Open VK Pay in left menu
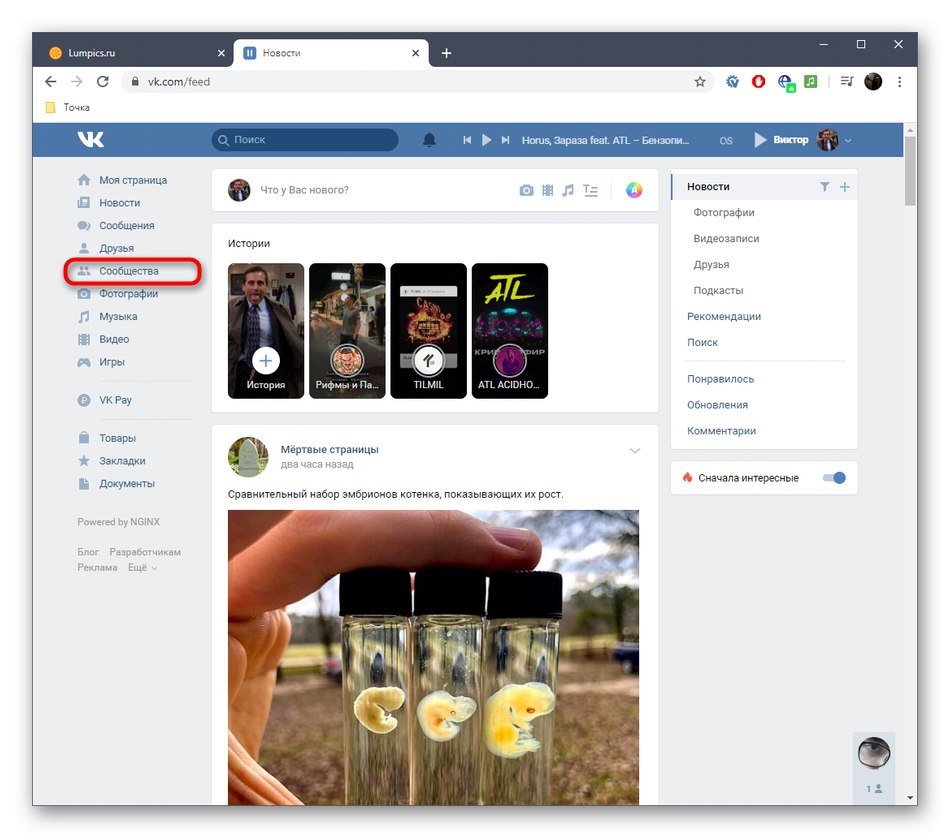The image size is (950, 838). coord(115,400)
